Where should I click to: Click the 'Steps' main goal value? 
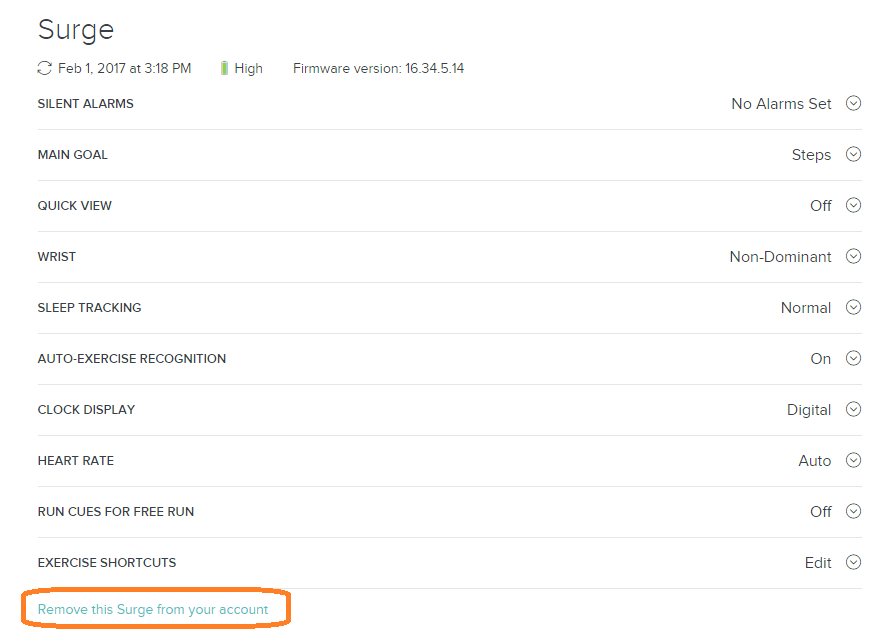coord(811,155)
